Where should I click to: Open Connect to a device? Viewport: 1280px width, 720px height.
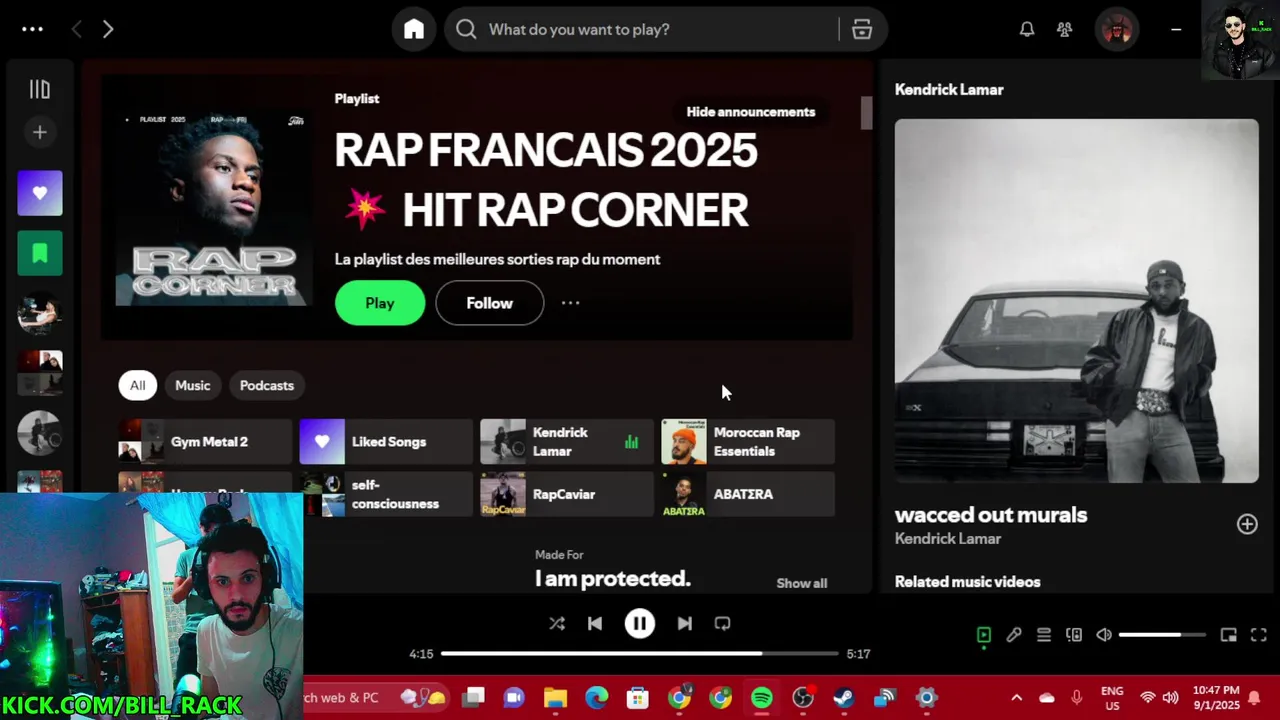(x=1074, y=635)
